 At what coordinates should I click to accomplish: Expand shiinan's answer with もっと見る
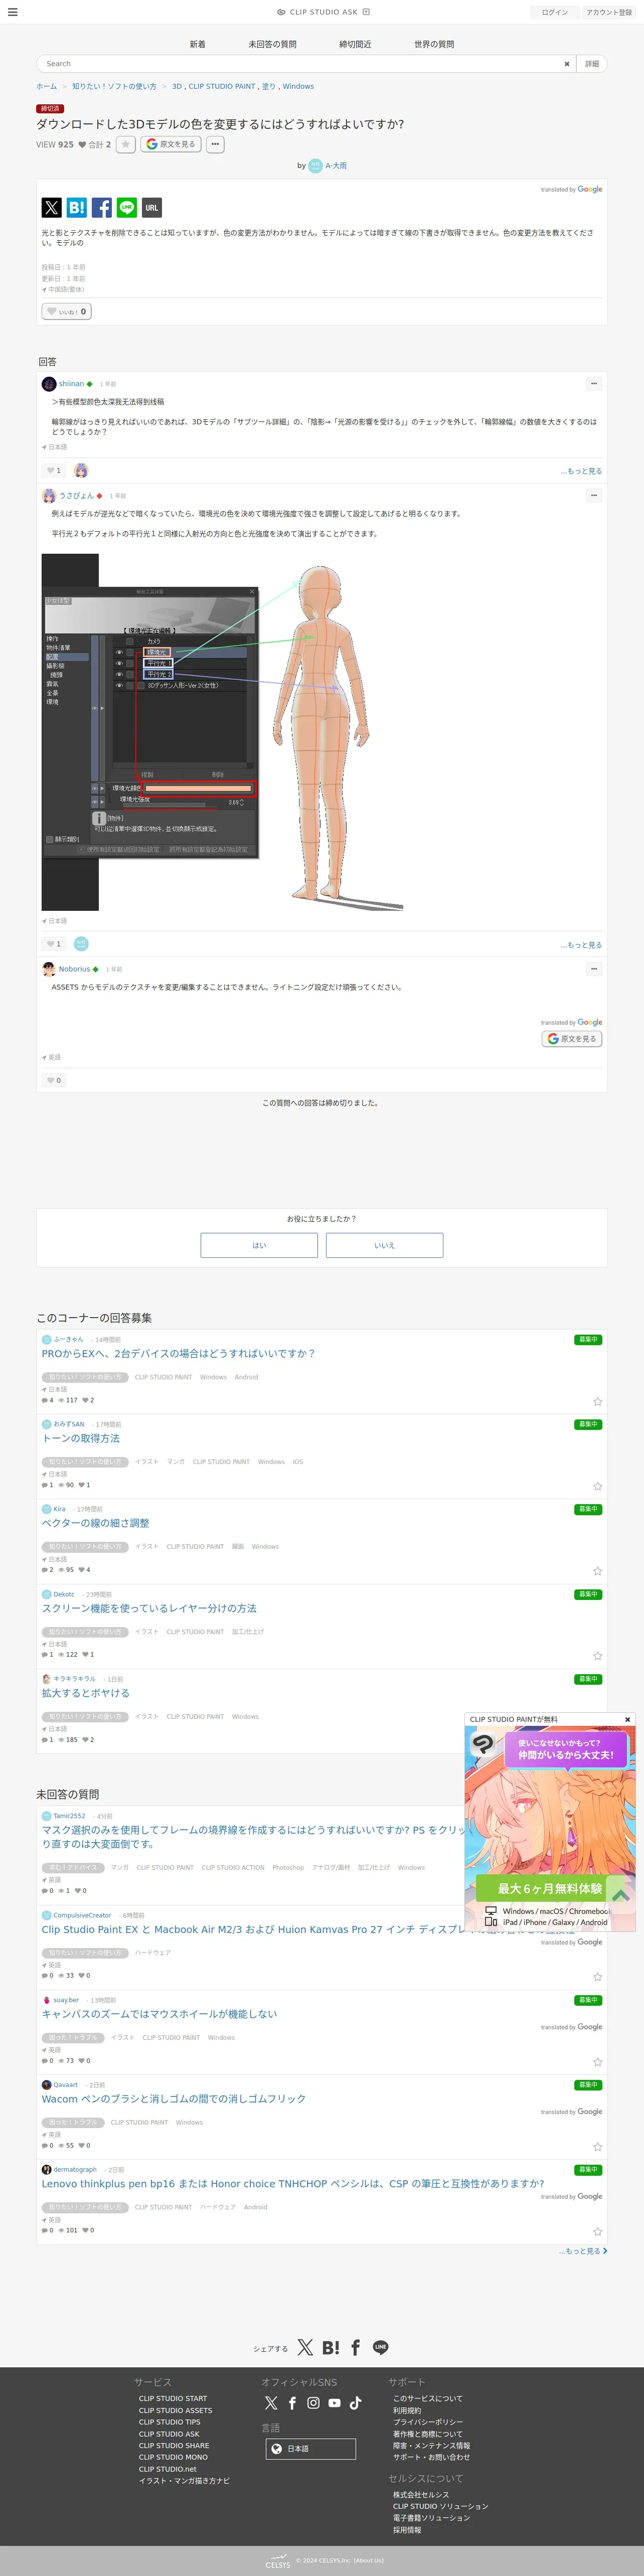pos(581,471)
